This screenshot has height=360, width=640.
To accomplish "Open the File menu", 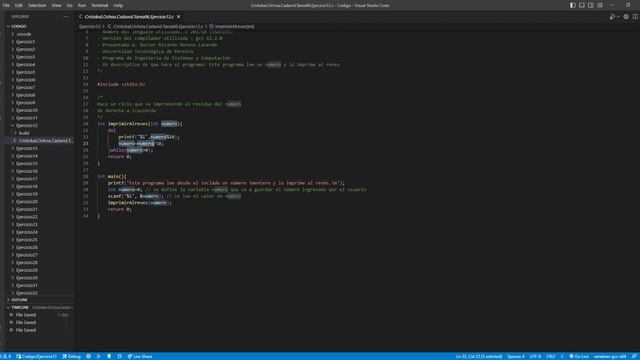I will click(x=6, y=5).
